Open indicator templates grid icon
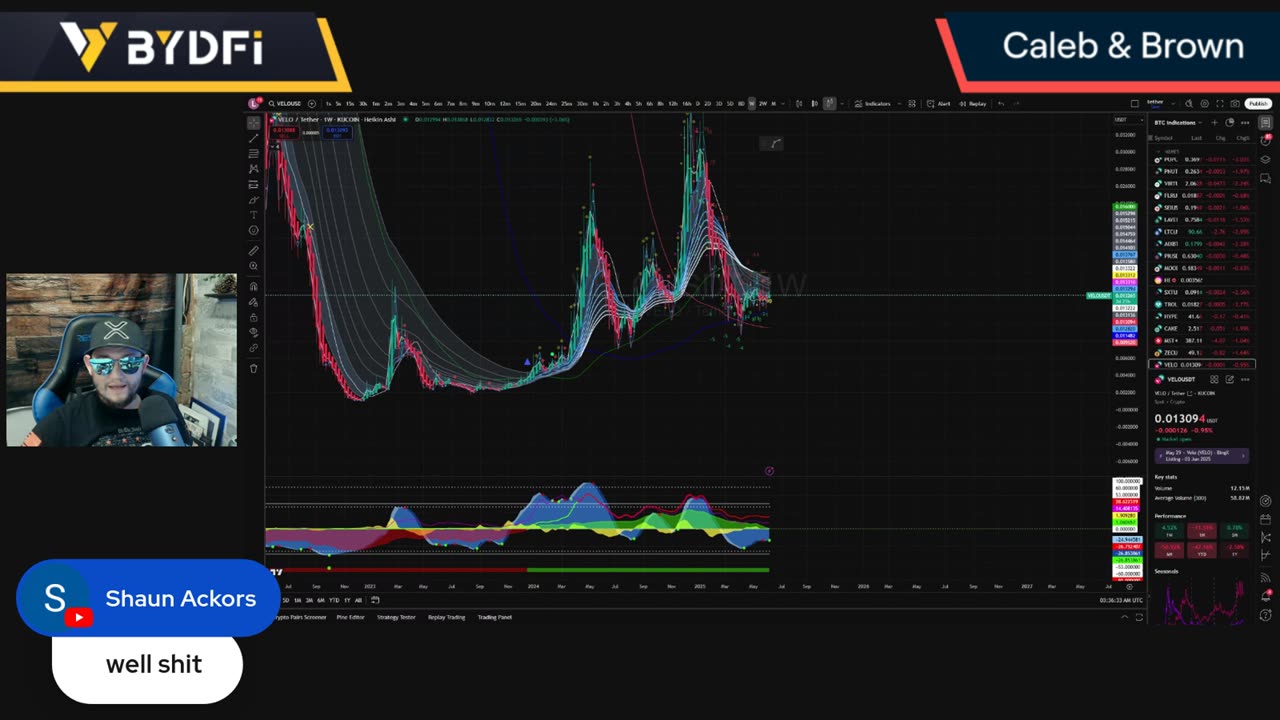1280x720 pixels. pyautogui.click(x=912, y=103)
